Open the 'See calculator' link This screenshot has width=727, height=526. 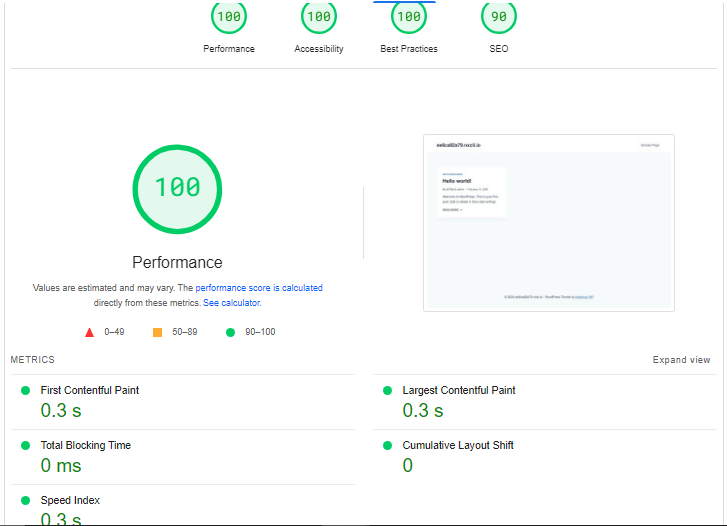231,302
